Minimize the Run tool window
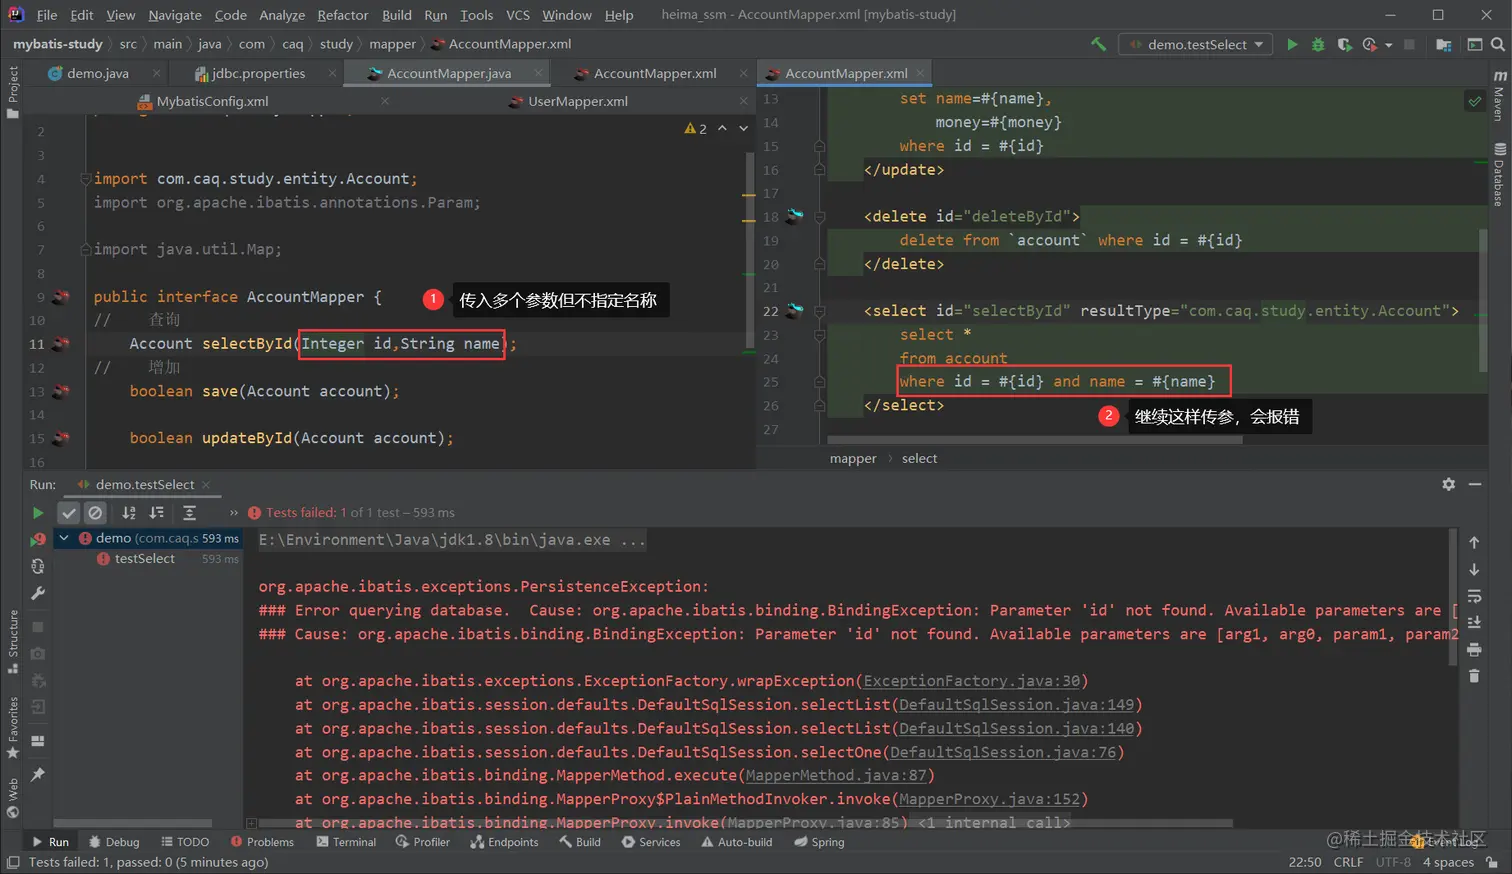The height and width of the screenshot is (874, 1512). [1475, 484]
